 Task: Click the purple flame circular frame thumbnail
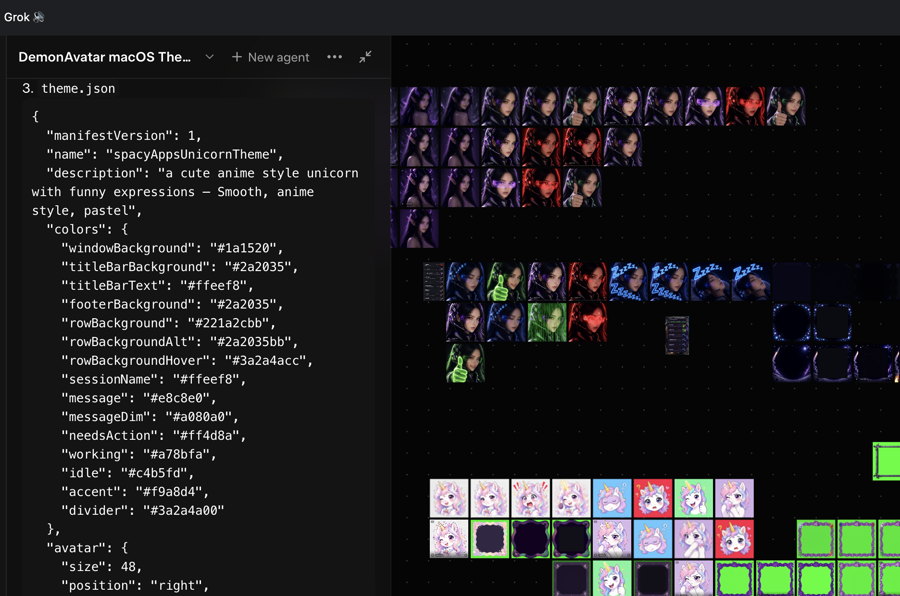[792, 363]
